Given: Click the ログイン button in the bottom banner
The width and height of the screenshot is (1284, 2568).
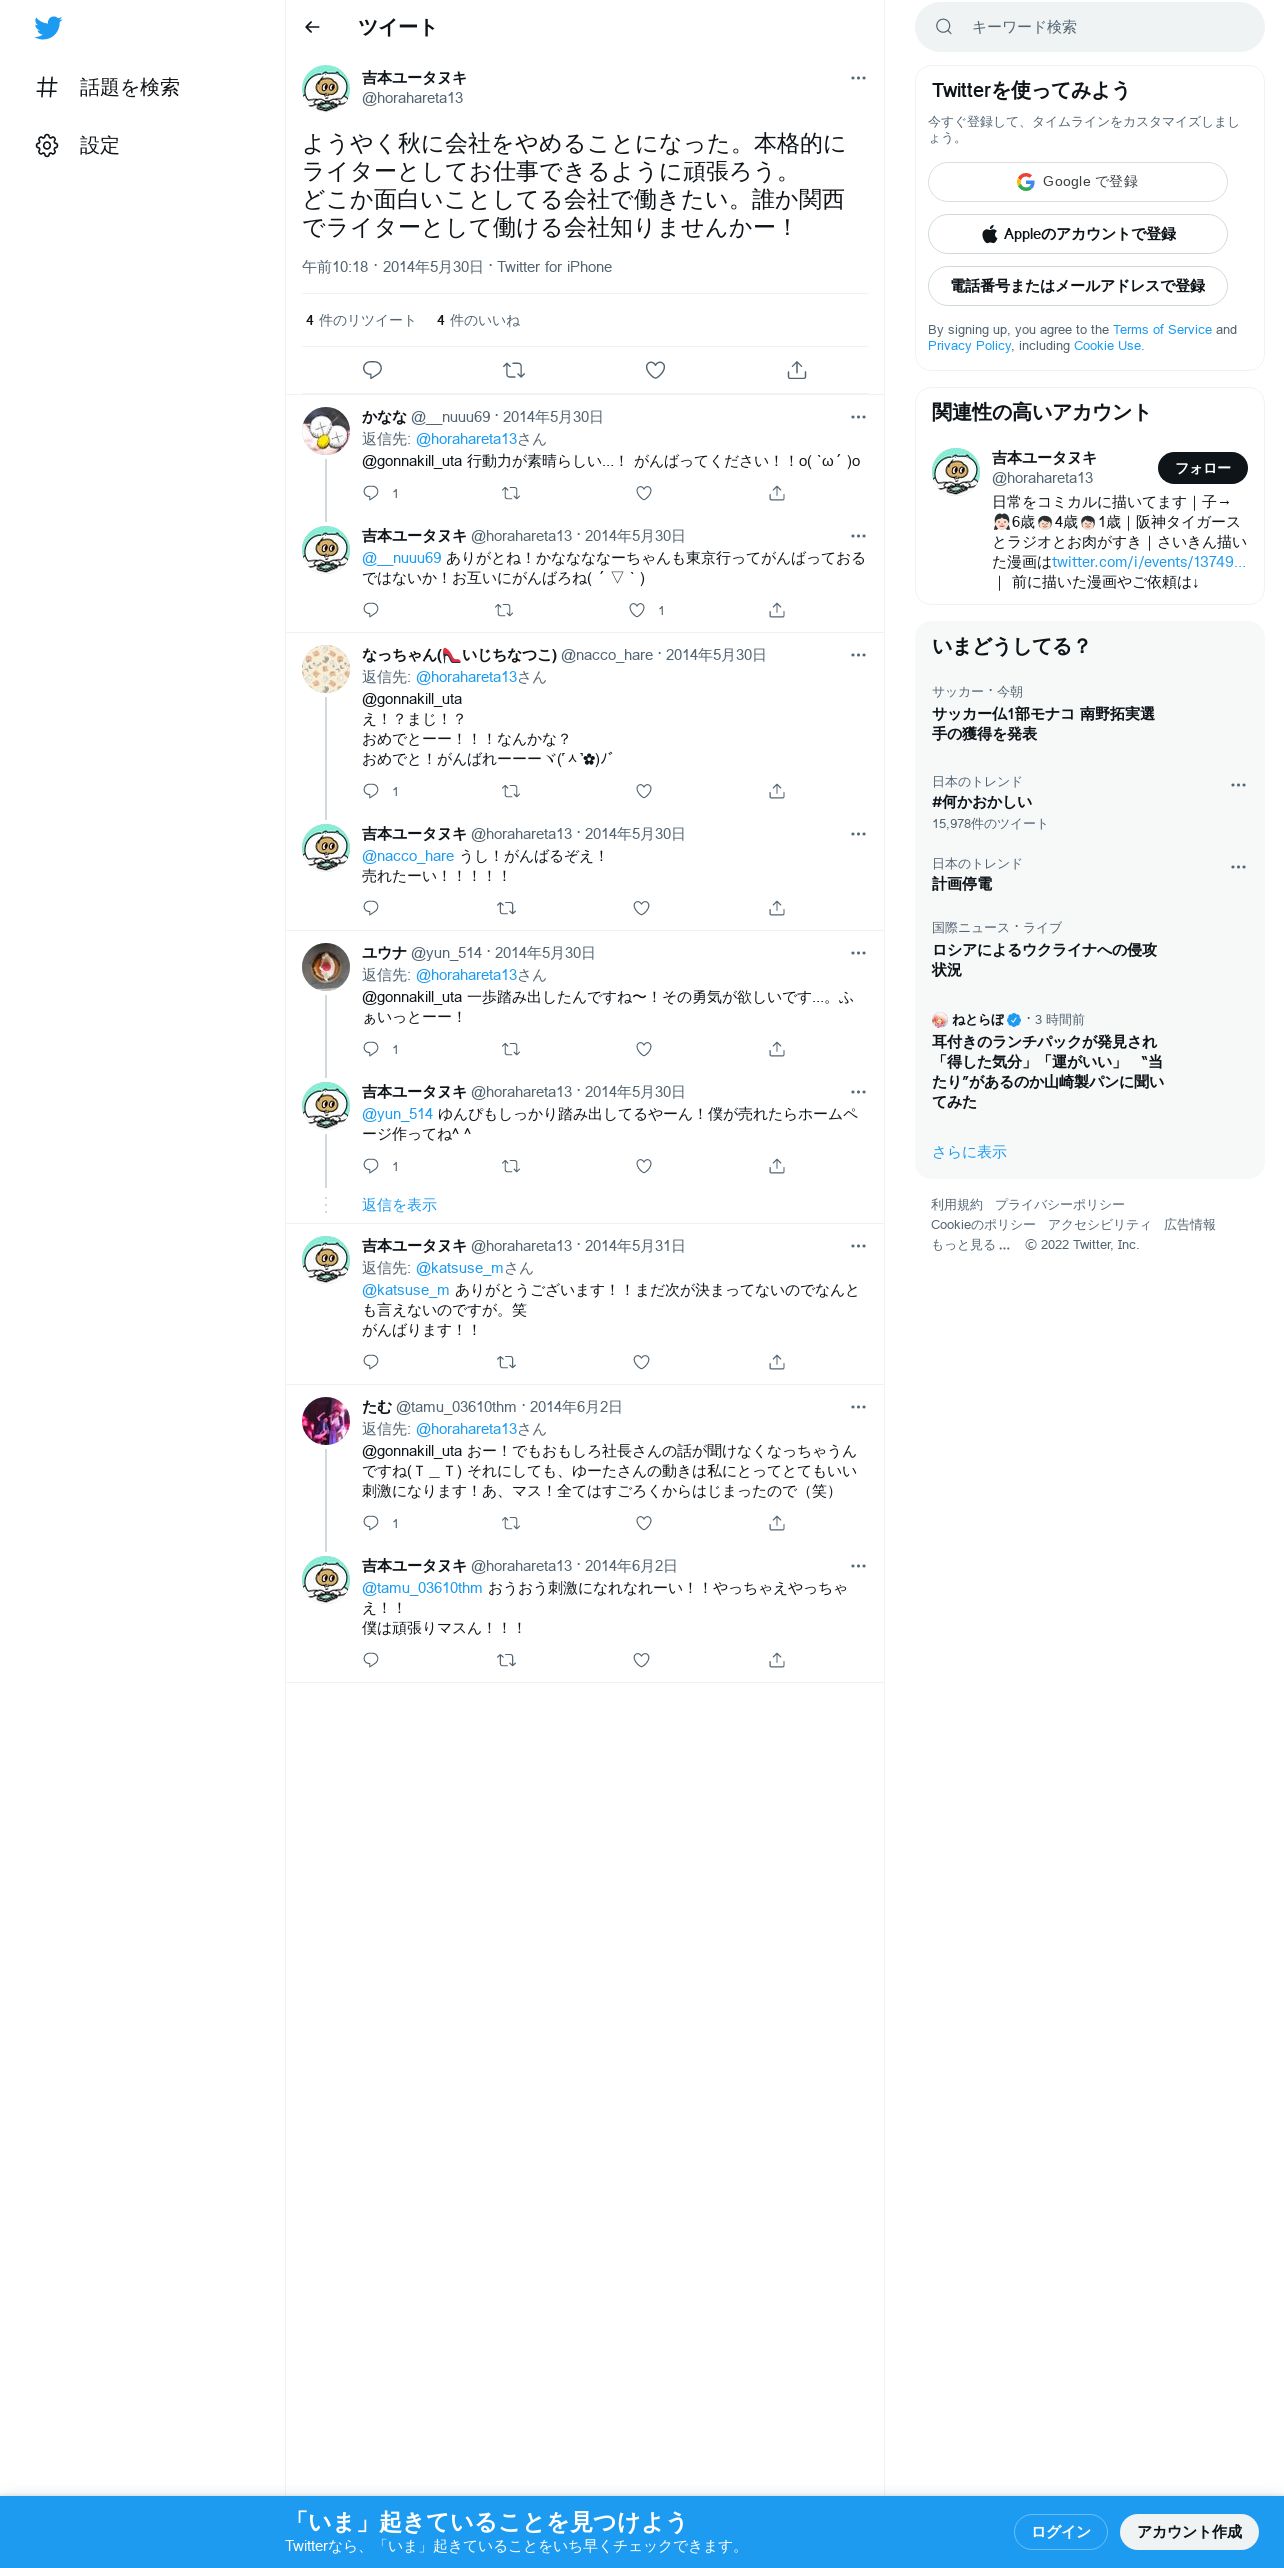Looking at the screenshot, I should pyautogui.click(x=1061, y=2532).
